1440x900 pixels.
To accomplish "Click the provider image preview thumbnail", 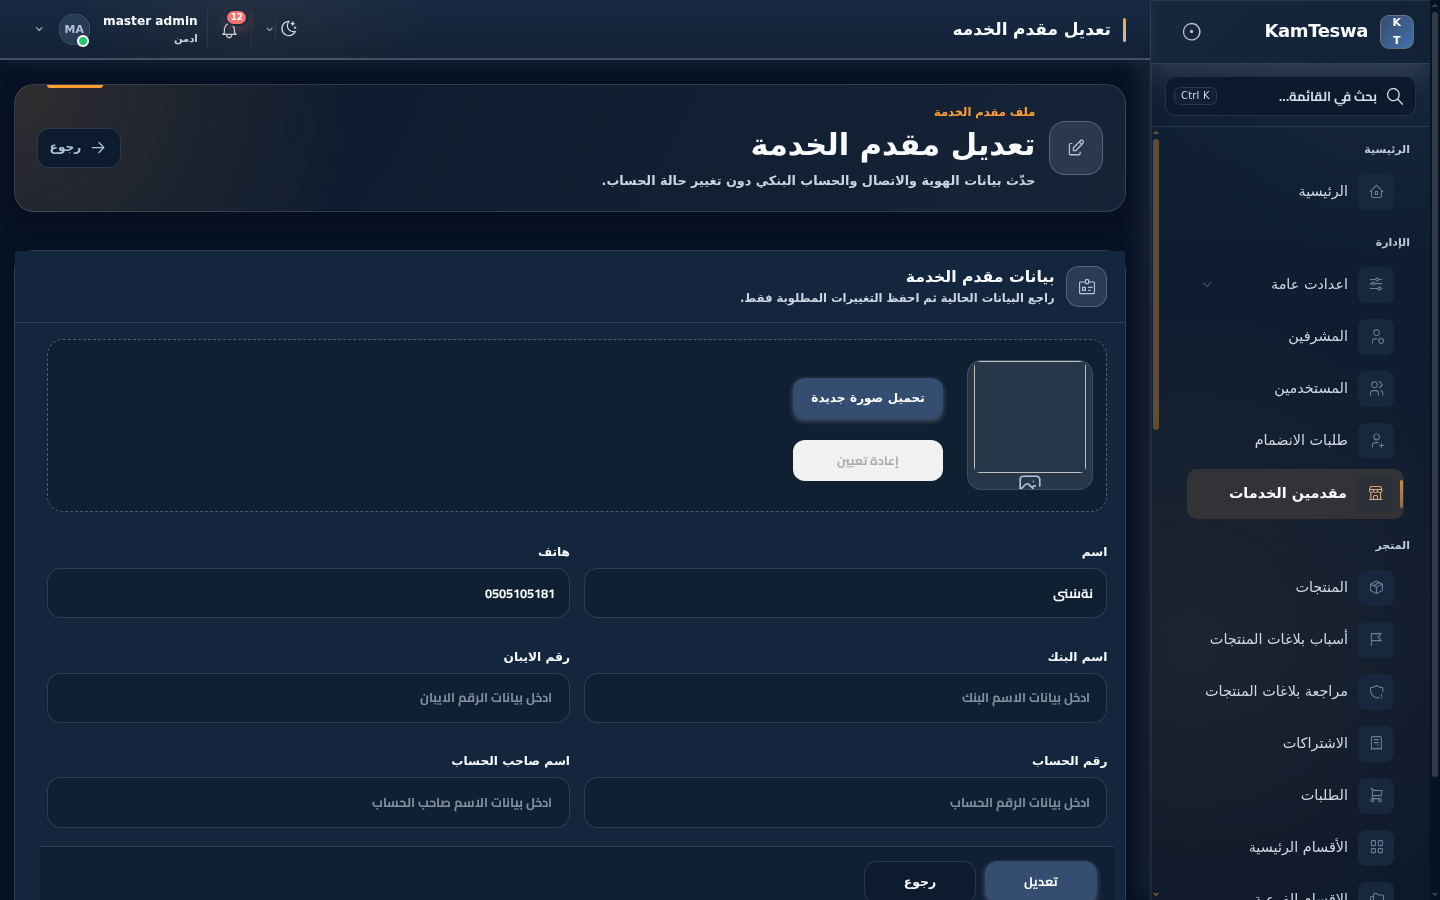I will click(1030, 417).
